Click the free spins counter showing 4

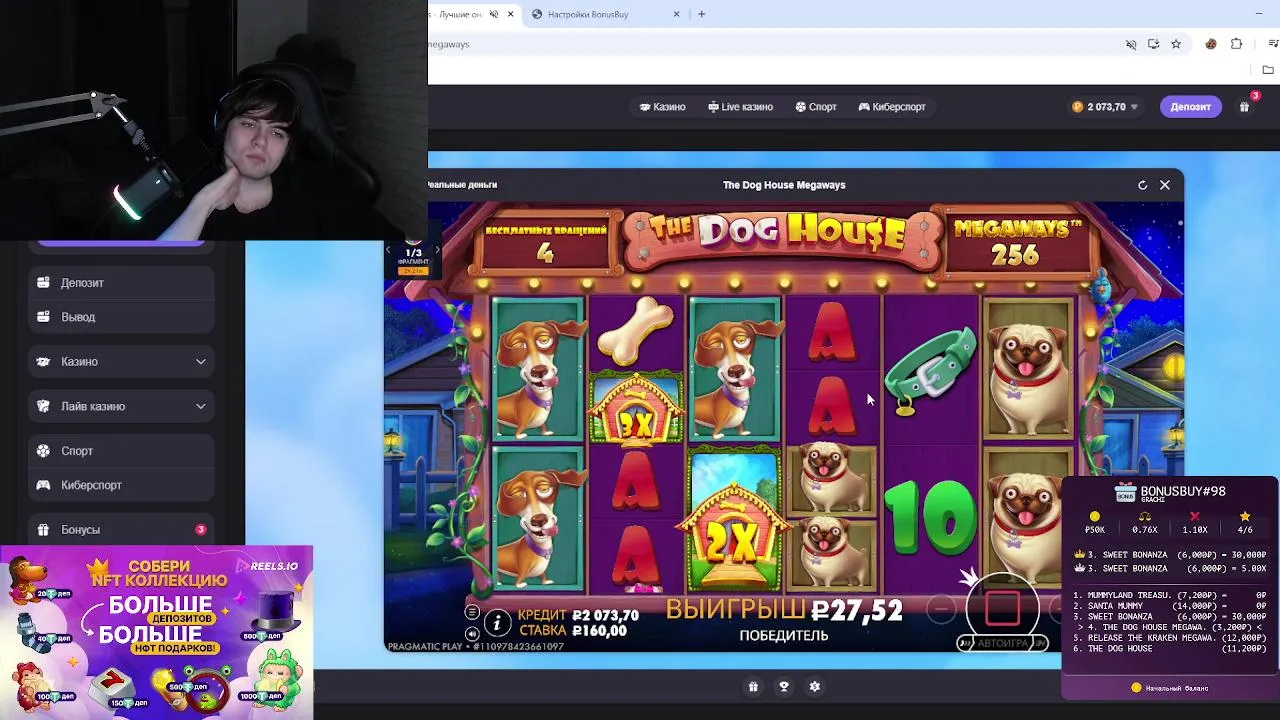(x=545, y=243)
